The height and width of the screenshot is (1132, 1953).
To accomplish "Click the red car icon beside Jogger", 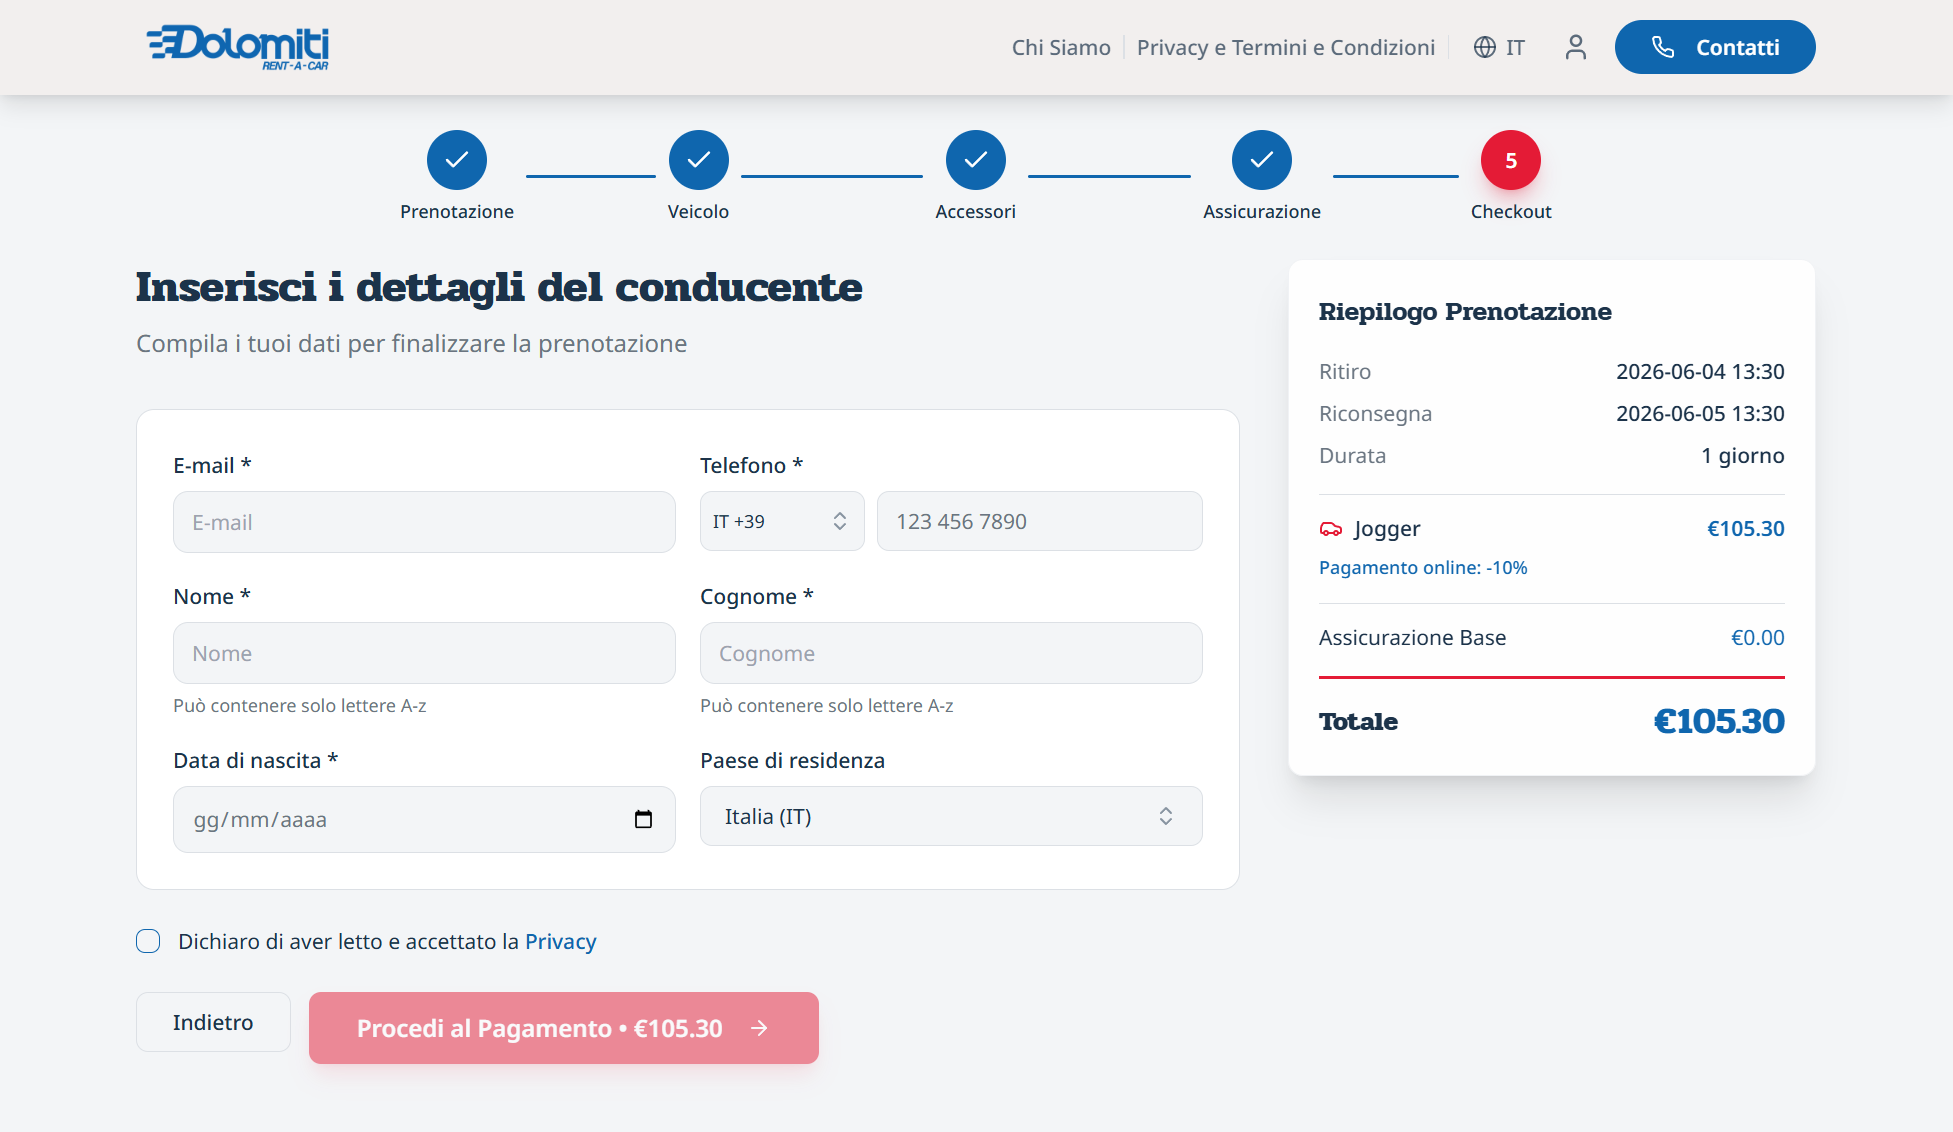I will pos(1331,529).
